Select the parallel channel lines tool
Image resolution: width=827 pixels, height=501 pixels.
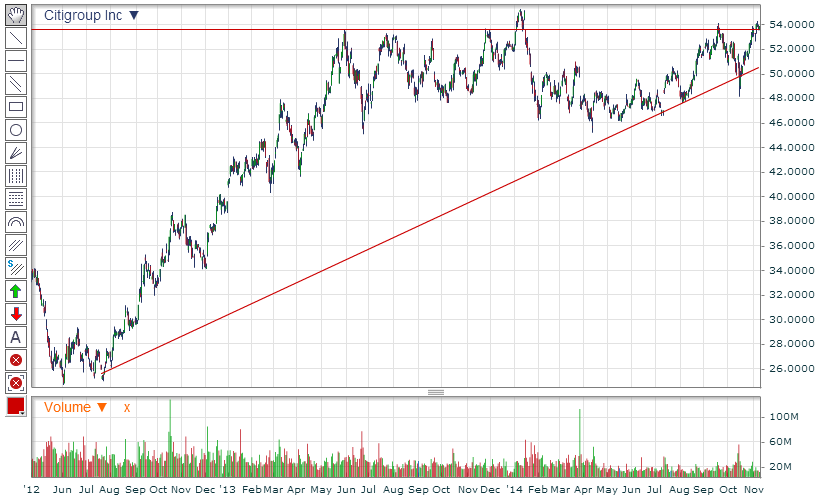pos(16,84)
